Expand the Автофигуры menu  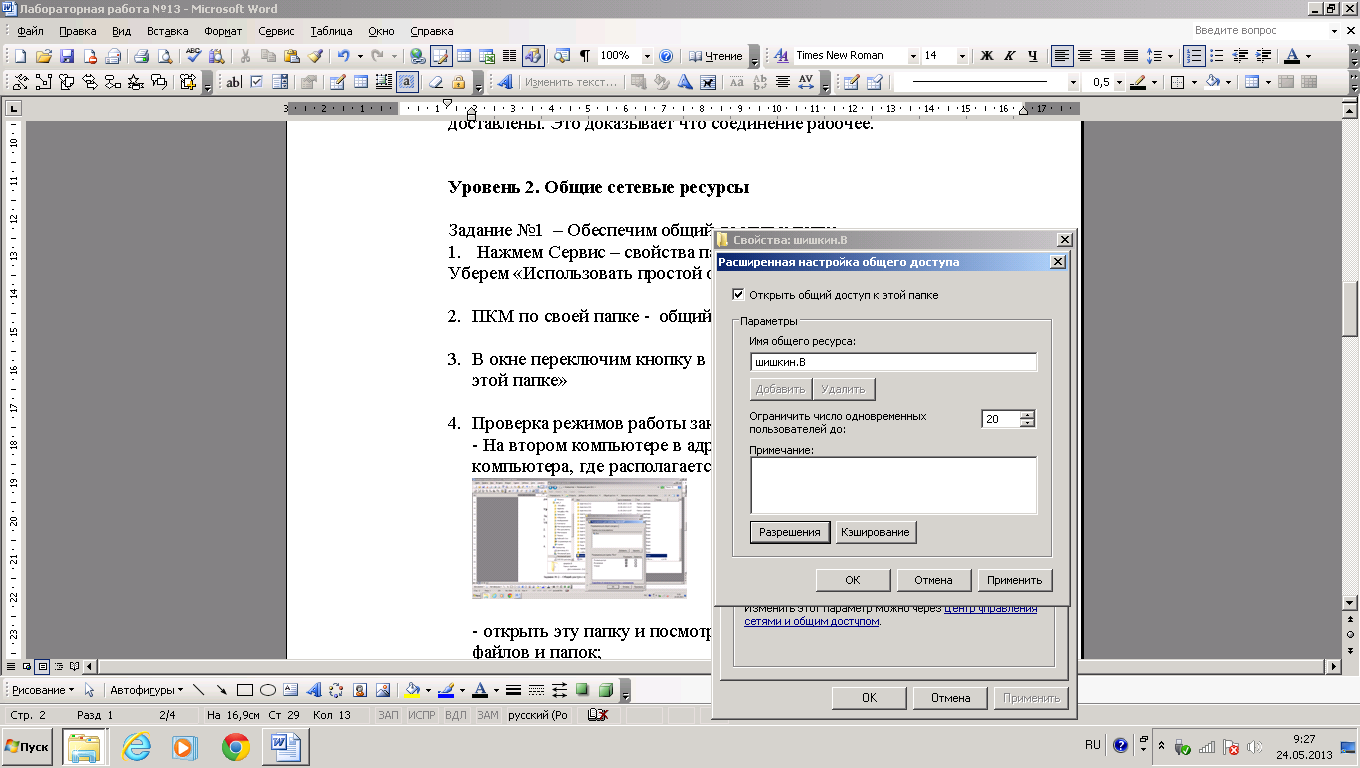click(146, 690)
